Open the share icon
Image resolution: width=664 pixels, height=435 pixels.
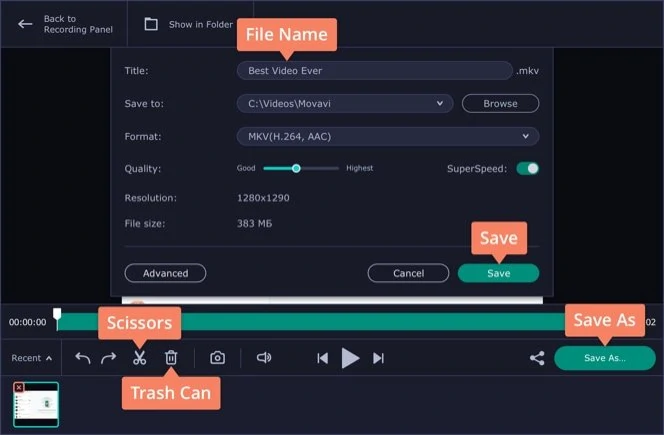tap(537, 358)
